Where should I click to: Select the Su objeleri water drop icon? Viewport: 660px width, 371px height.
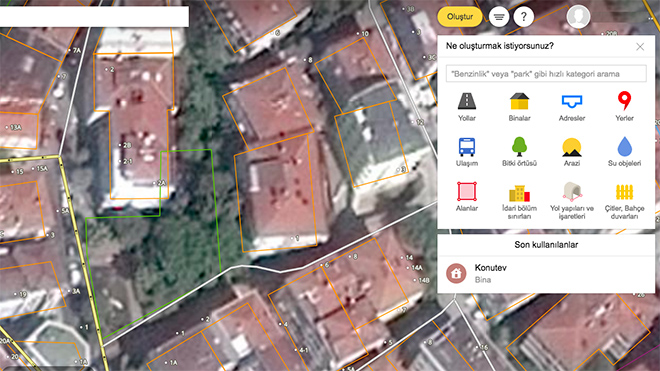point(624,147)
